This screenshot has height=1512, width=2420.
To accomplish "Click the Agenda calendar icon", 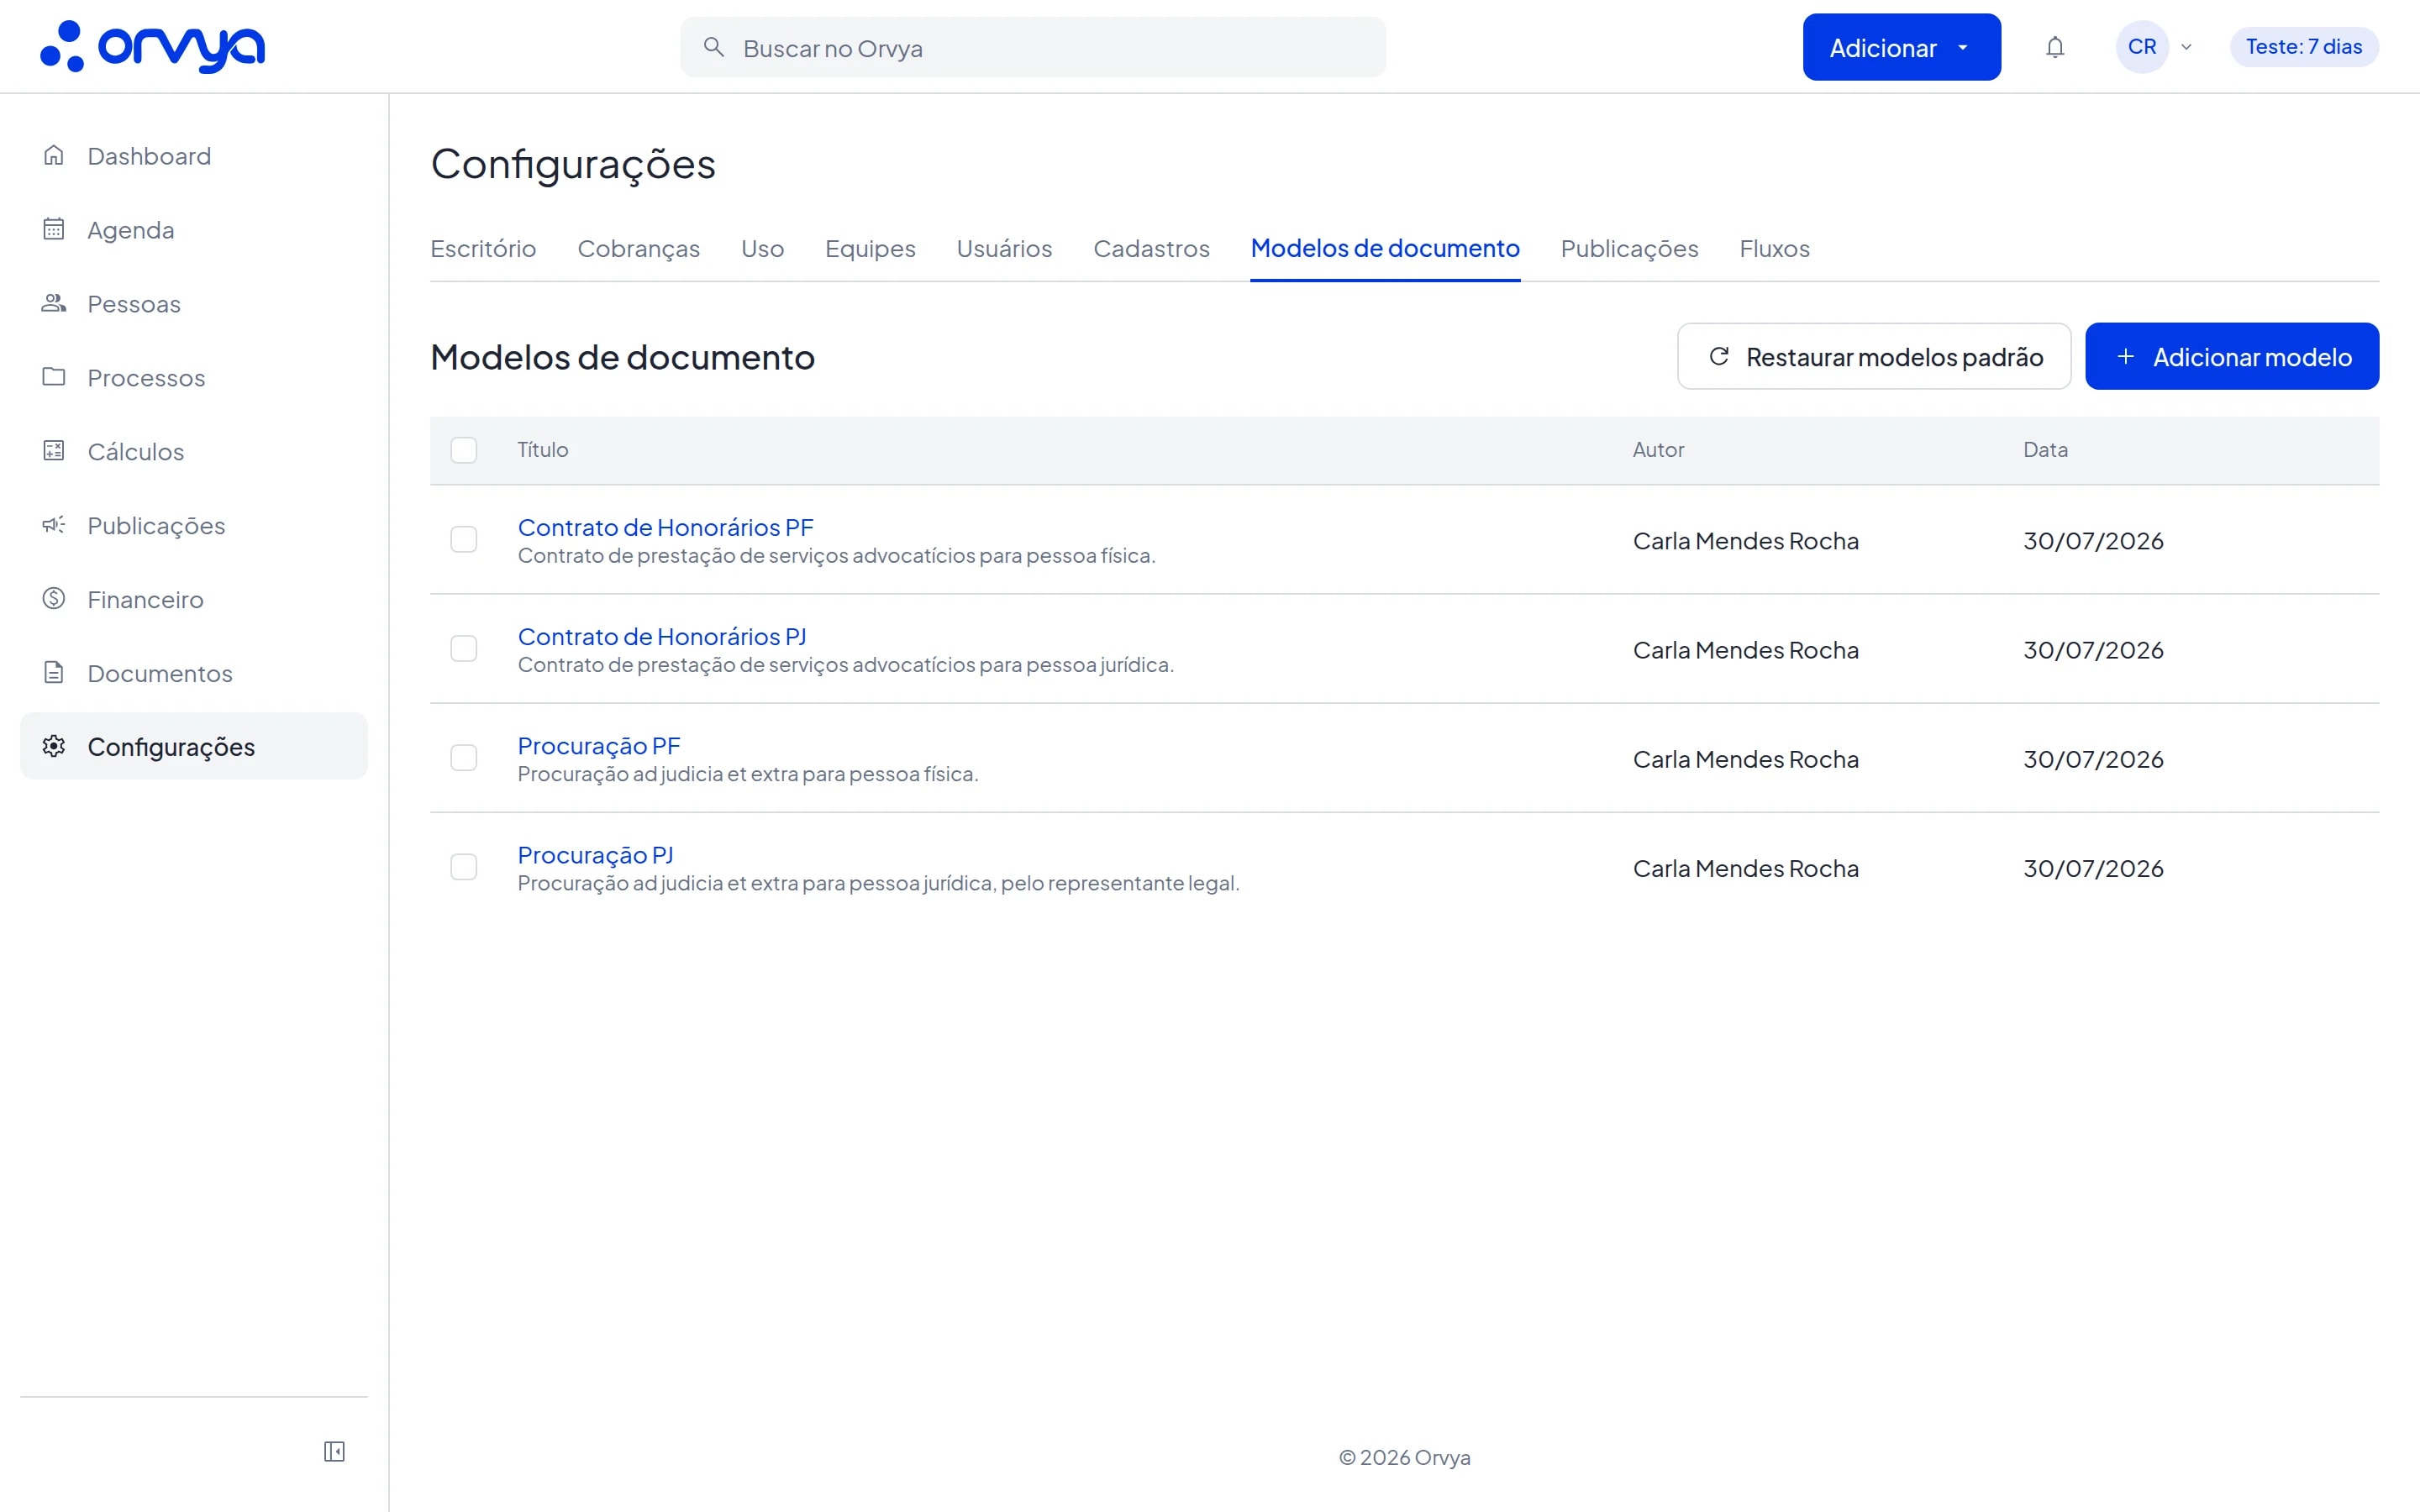I will [x=54, y=229].
